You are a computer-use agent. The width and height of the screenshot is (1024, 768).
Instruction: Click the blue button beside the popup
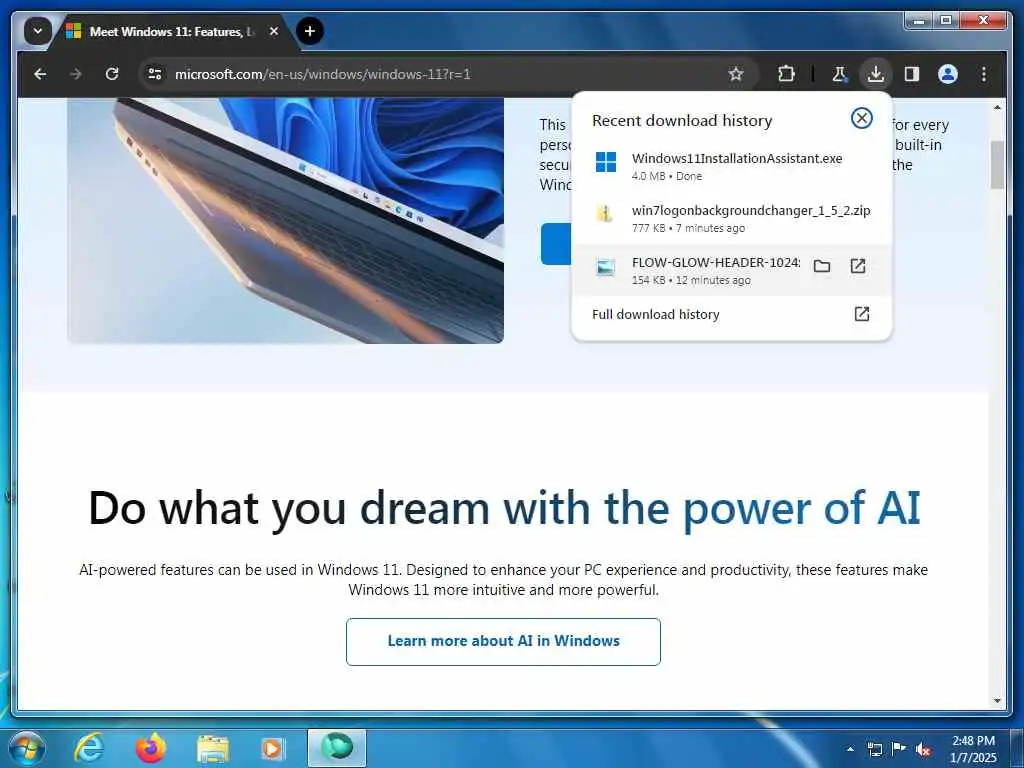click(x=556, y=244)
